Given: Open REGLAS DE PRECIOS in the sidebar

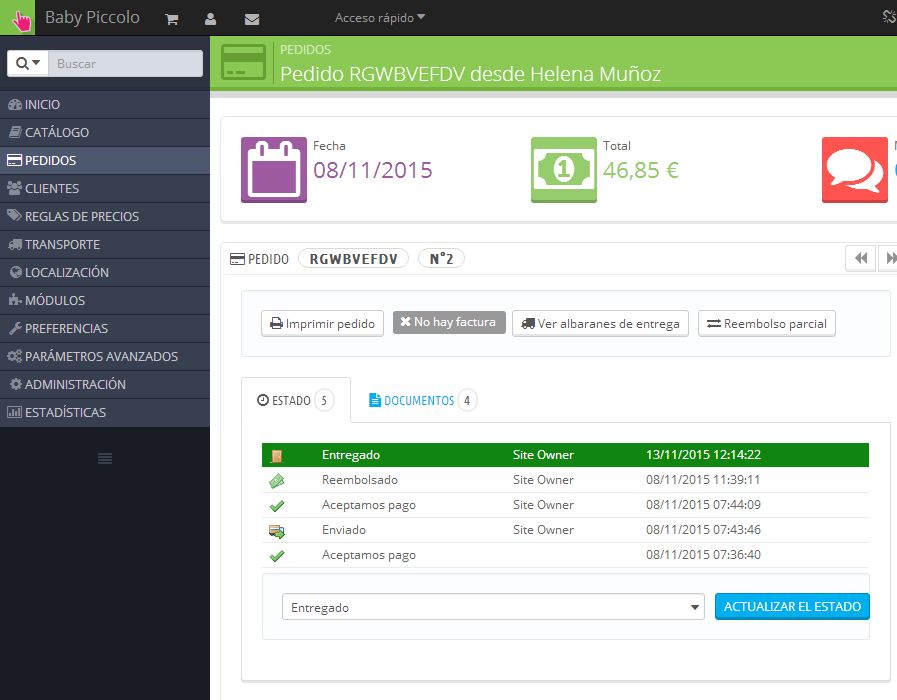Looking at the screenshot, I should pyautogui.click(x=105, y=217).
